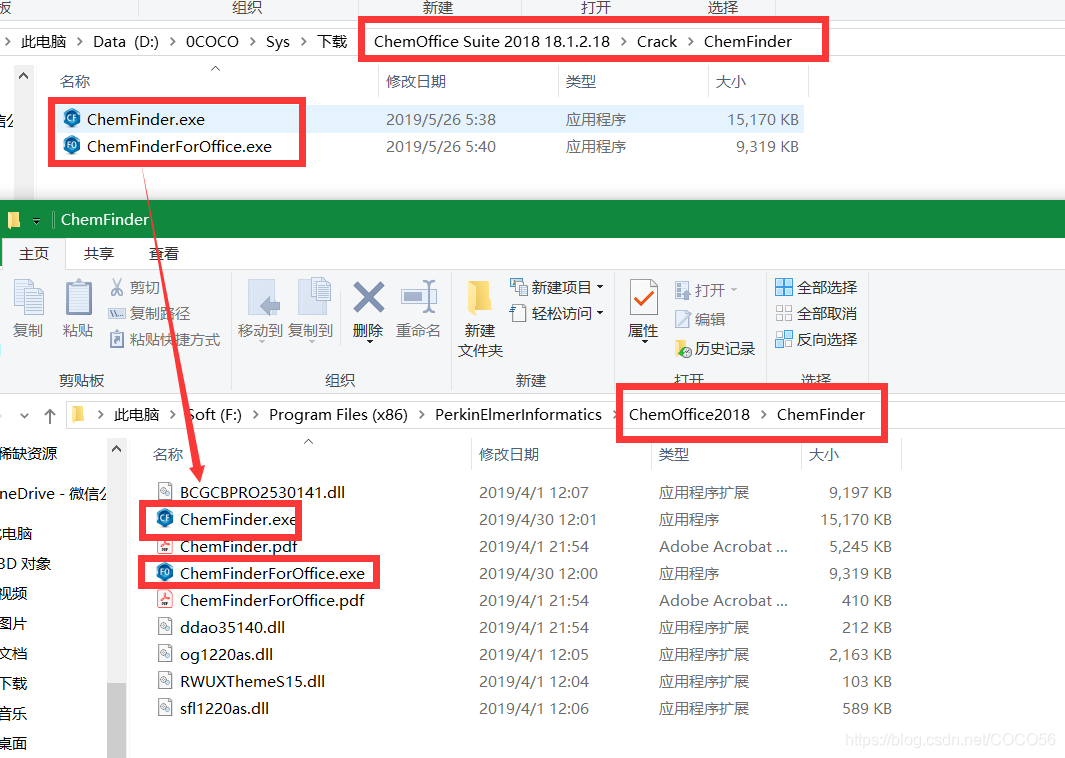This screenshot has width=1065, height=758.
Task: Open 3D 对象 in navigation pane
Action: (x=25, y=564)
